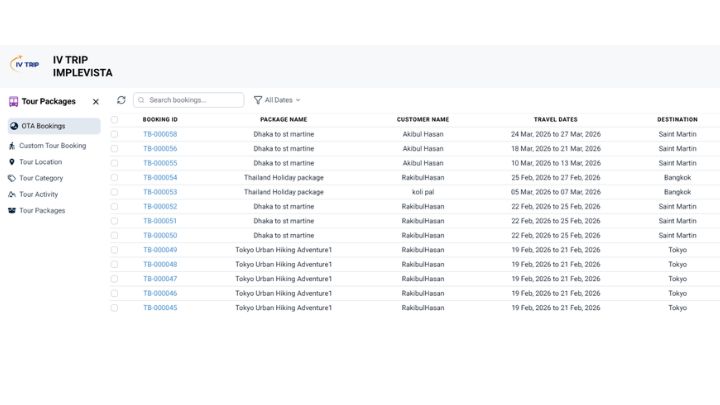720x405 pixels.
Task: Click the Tour Category tag icon
Action: 12,178
